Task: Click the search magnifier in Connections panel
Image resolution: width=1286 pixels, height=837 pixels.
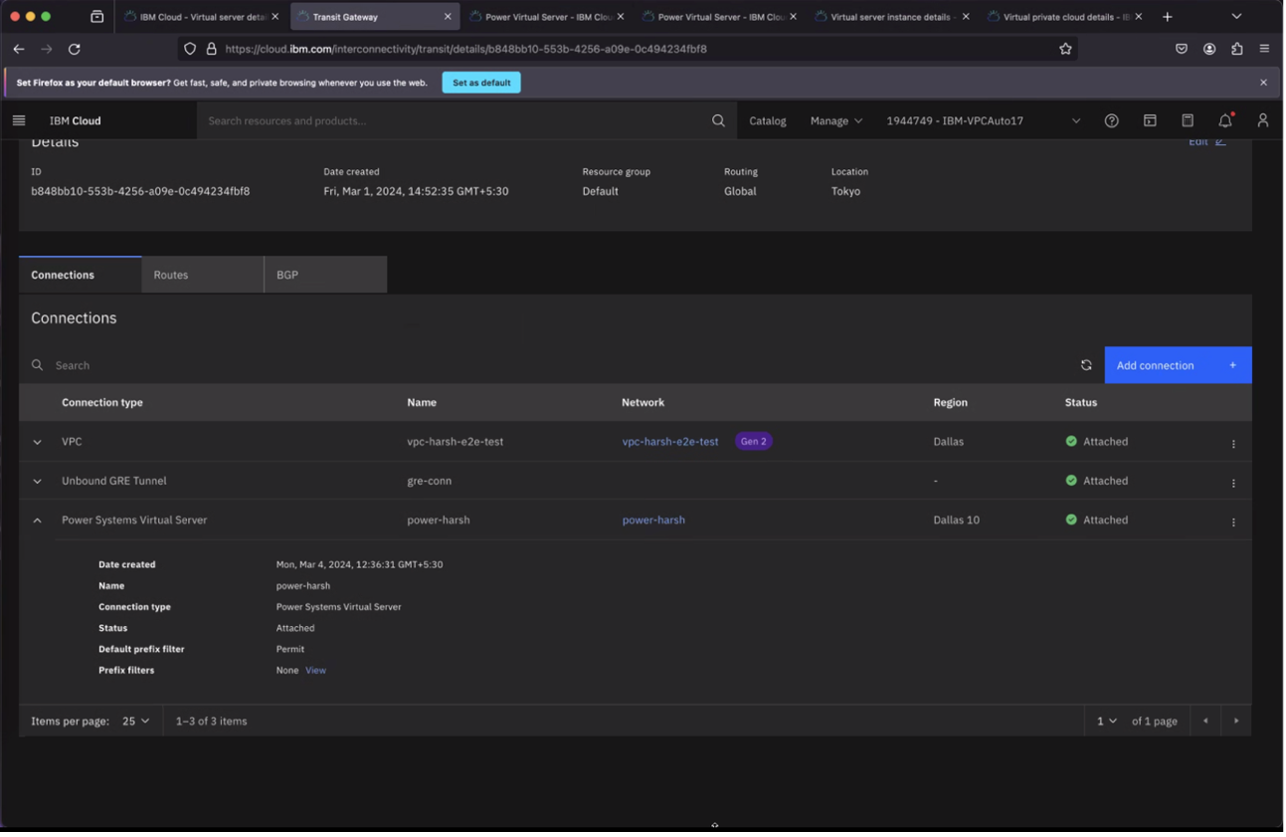Action: [x=37, y=365]
